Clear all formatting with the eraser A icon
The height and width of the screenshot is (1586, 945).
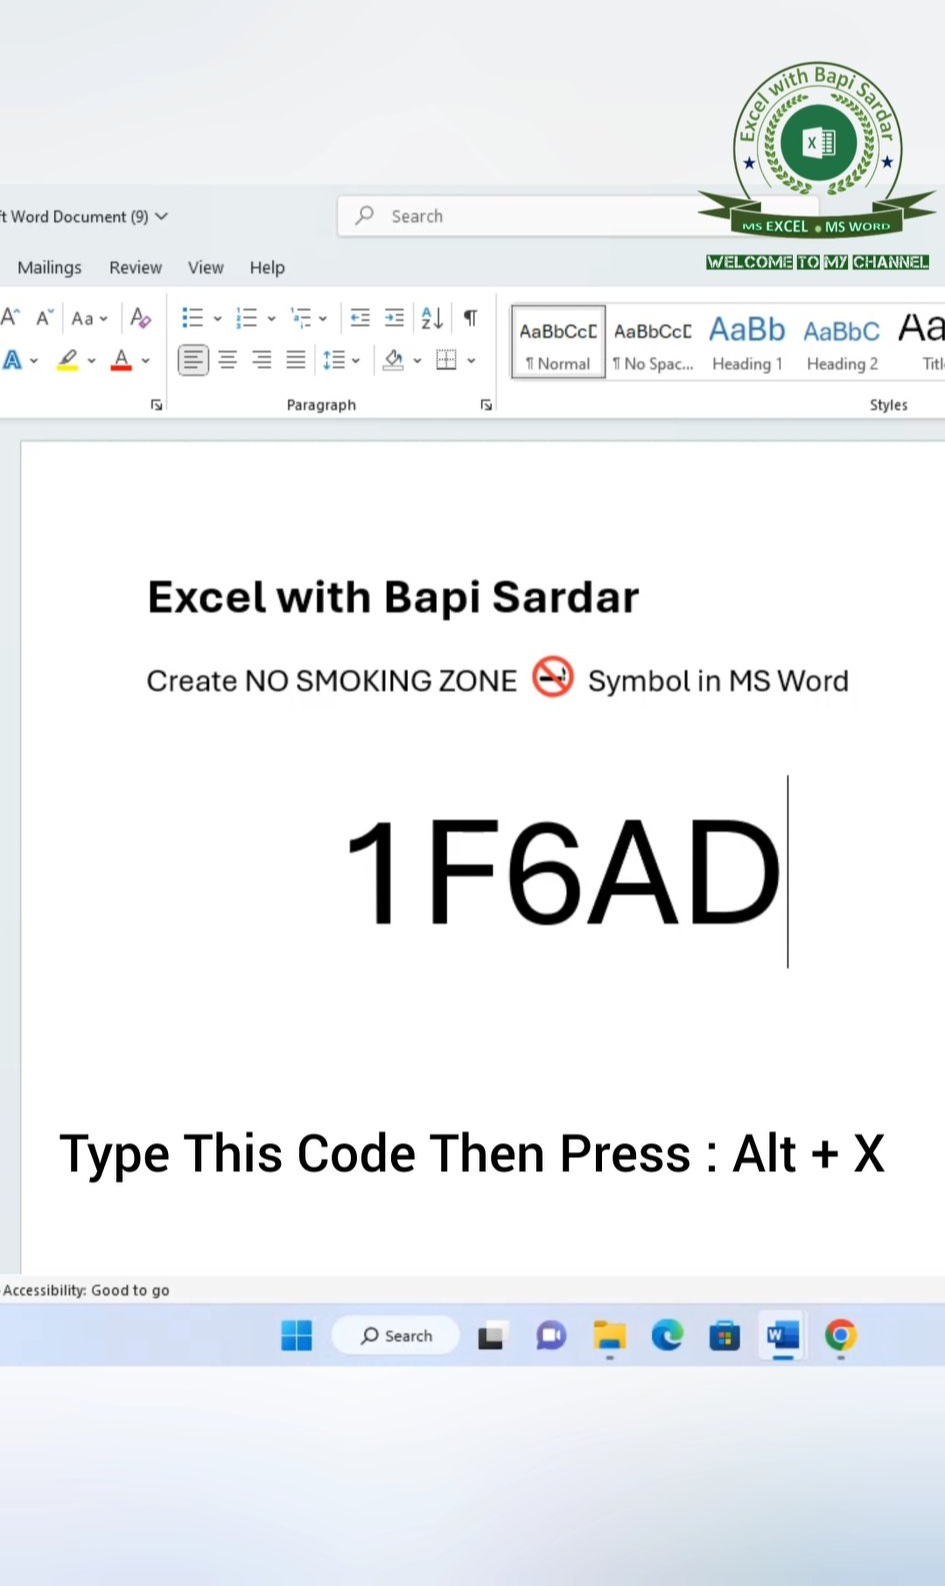(141, 318)
